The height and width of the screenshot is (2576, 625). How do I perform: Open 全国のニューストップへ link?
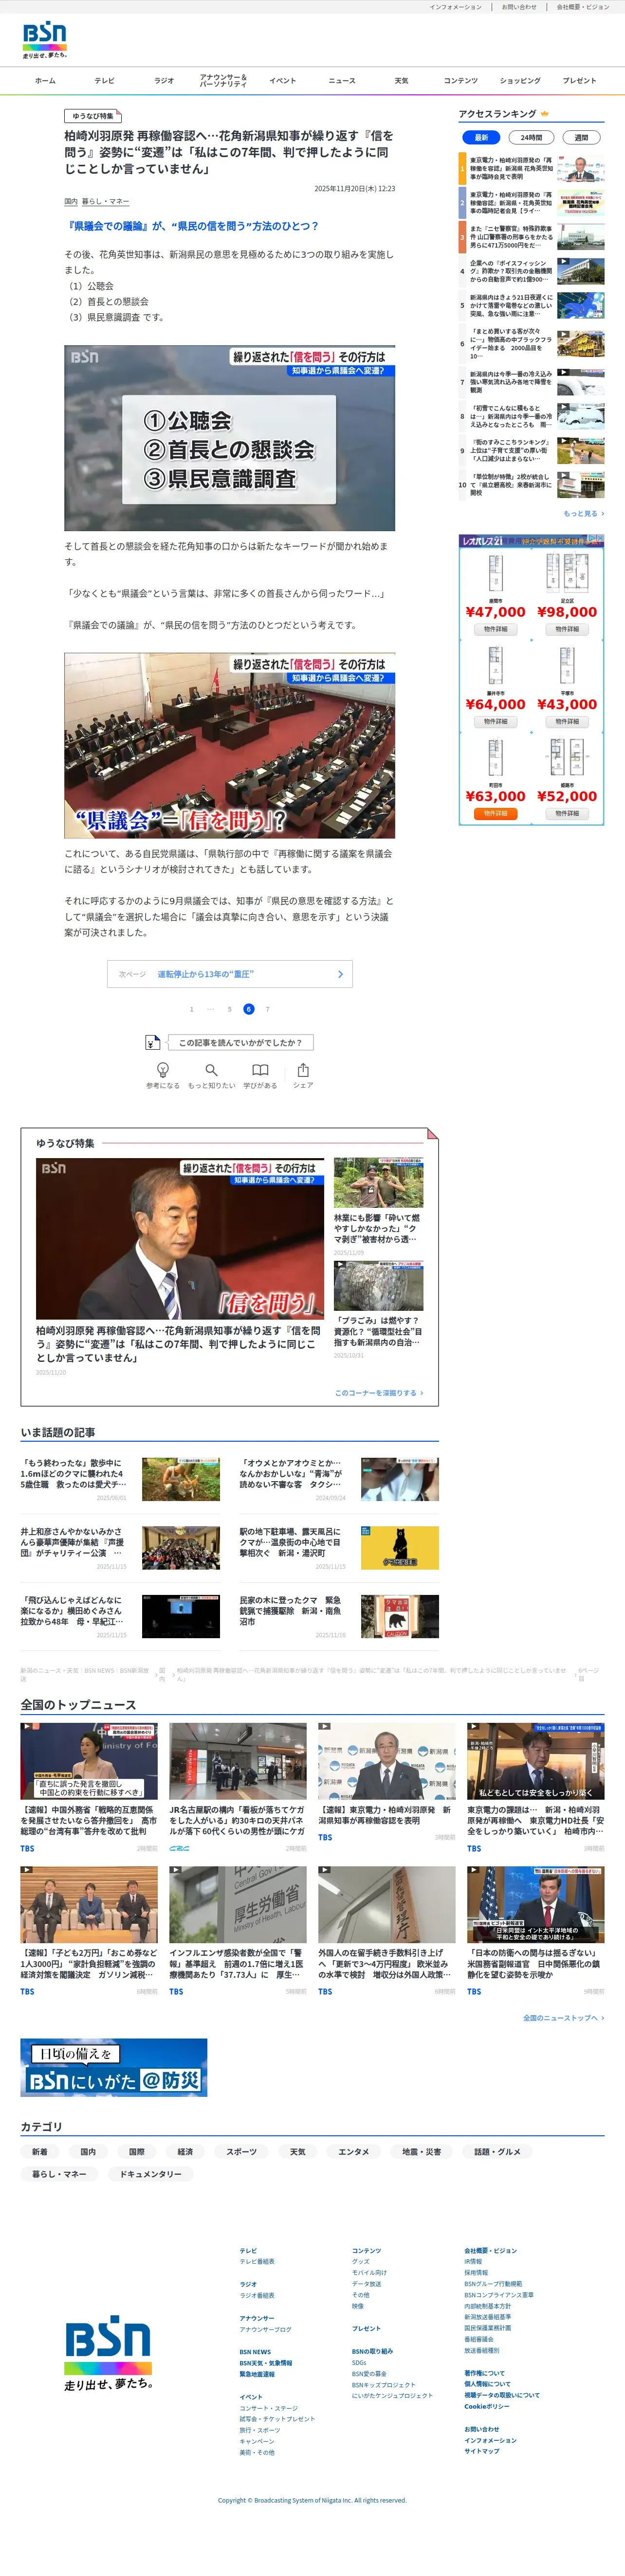pyautogui.click(x=564, y=2018)
